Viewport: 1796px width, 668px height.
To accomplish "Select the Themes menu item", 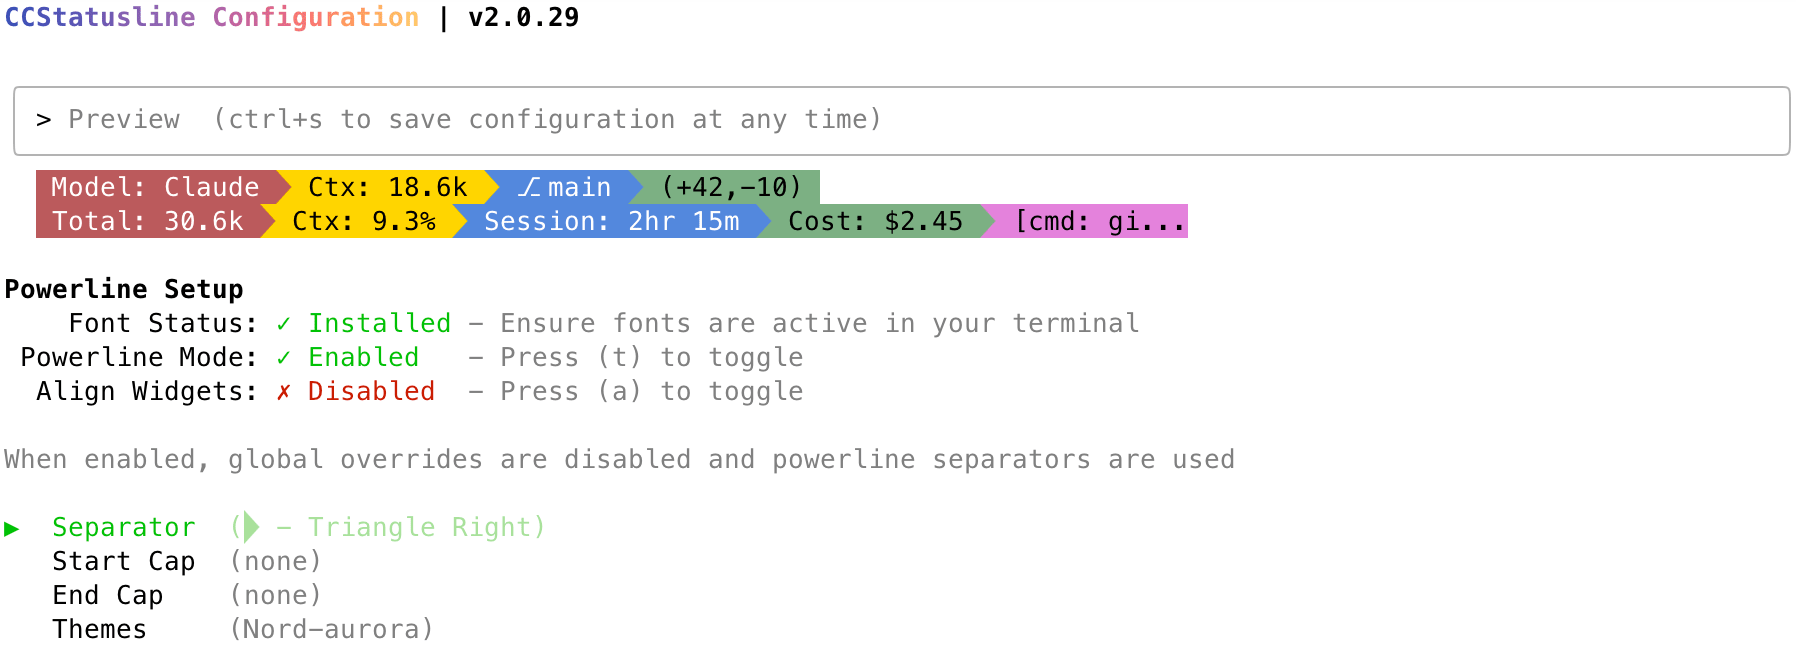I will tap(100, 629).
